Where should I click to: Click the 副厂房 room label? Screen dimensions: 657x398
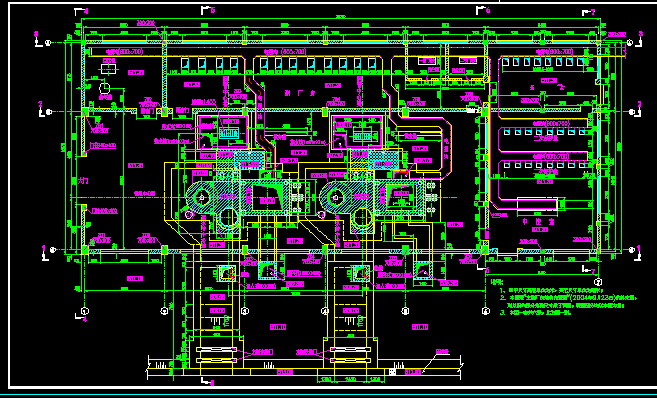coord(300,93)
